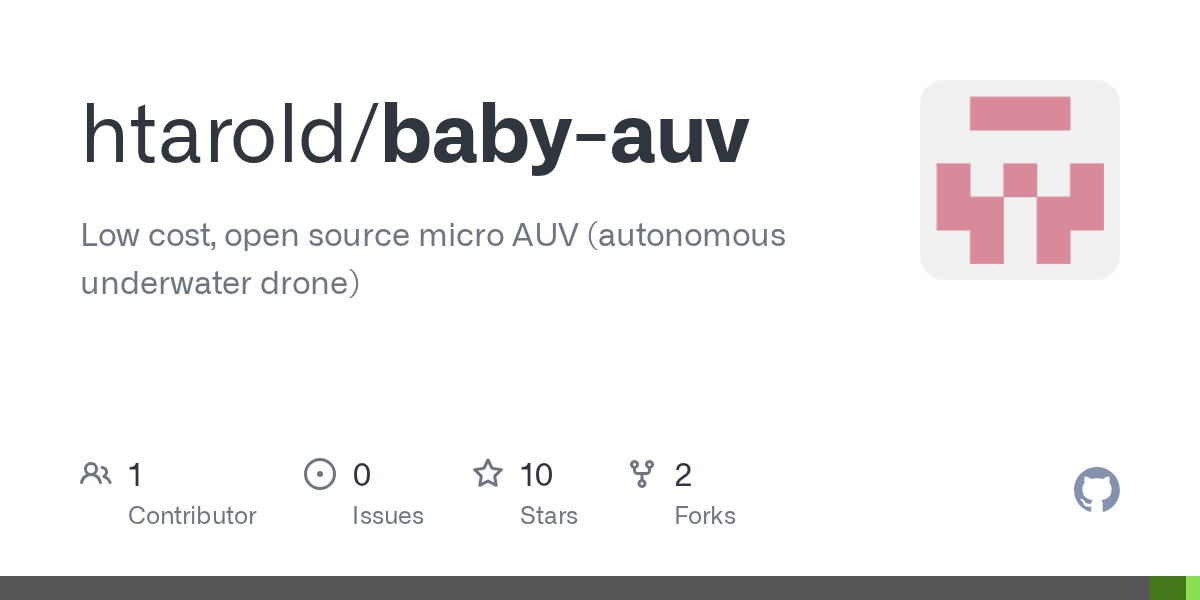Click the fork icon
Screen dimensions: 1200x600
click(642, 474)
